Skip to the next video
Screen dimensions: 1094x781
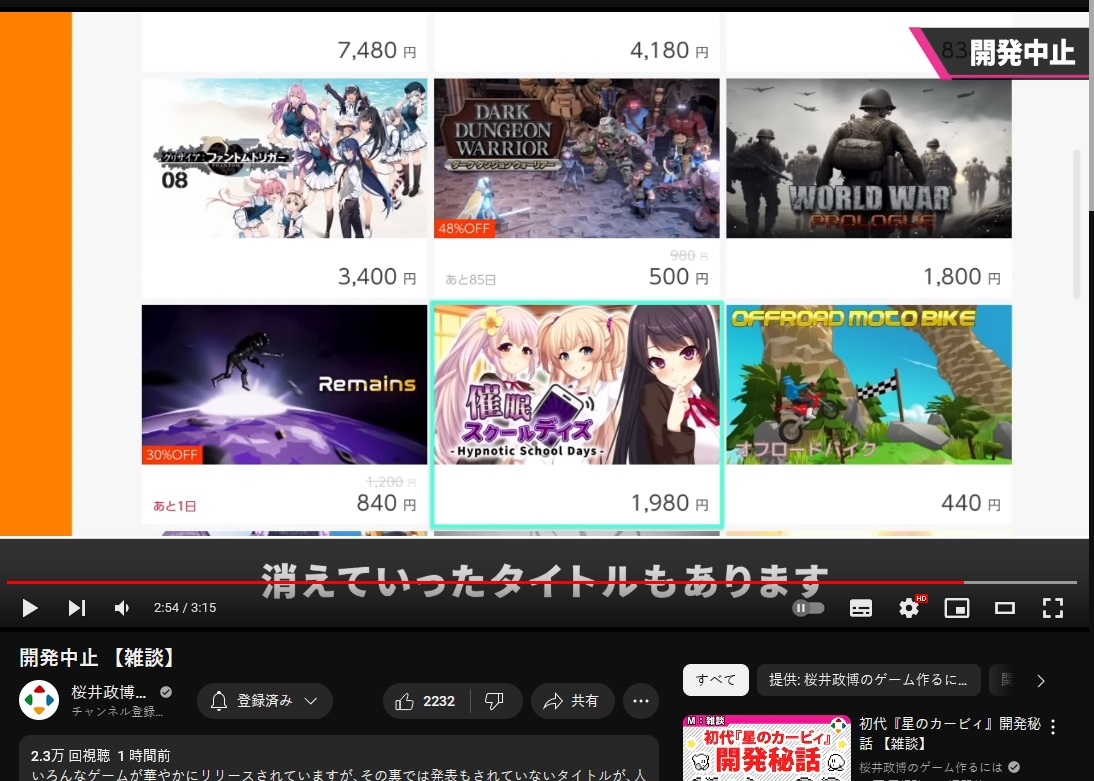[x=76, y=608]
